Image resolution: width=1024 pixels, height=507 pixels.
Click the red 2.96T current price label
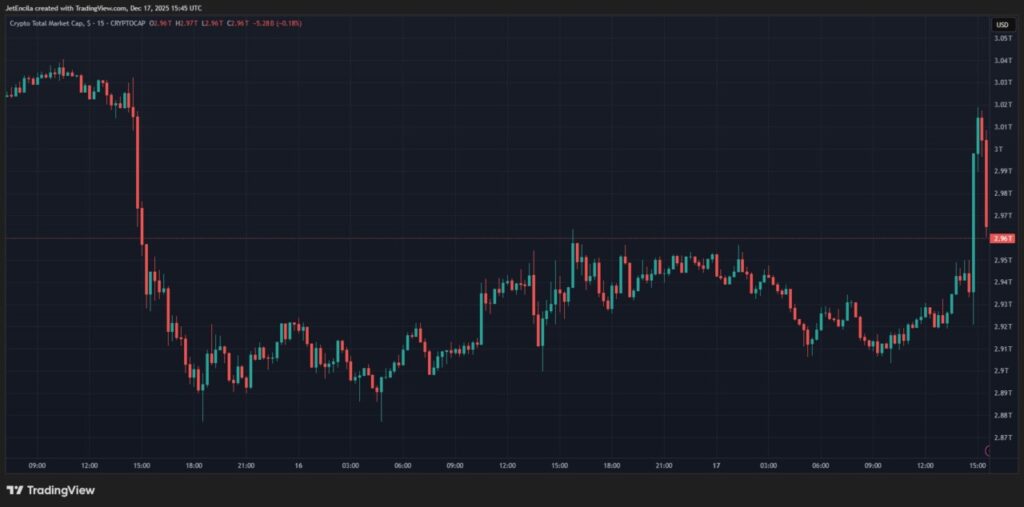click(x=1002, y=238)
